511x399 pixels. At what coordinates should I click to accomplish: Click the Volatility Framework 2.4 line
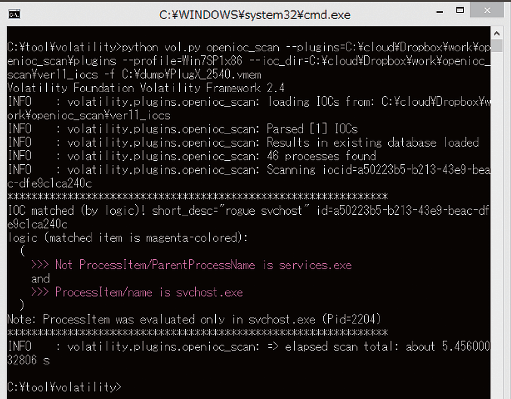[x=146, y=88]
